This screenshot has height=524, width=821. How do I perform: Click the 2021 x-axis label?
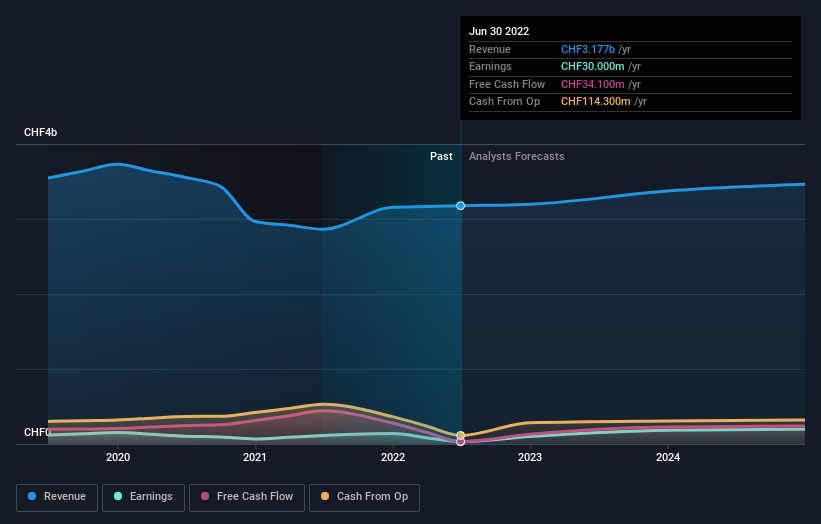(255, 457)
